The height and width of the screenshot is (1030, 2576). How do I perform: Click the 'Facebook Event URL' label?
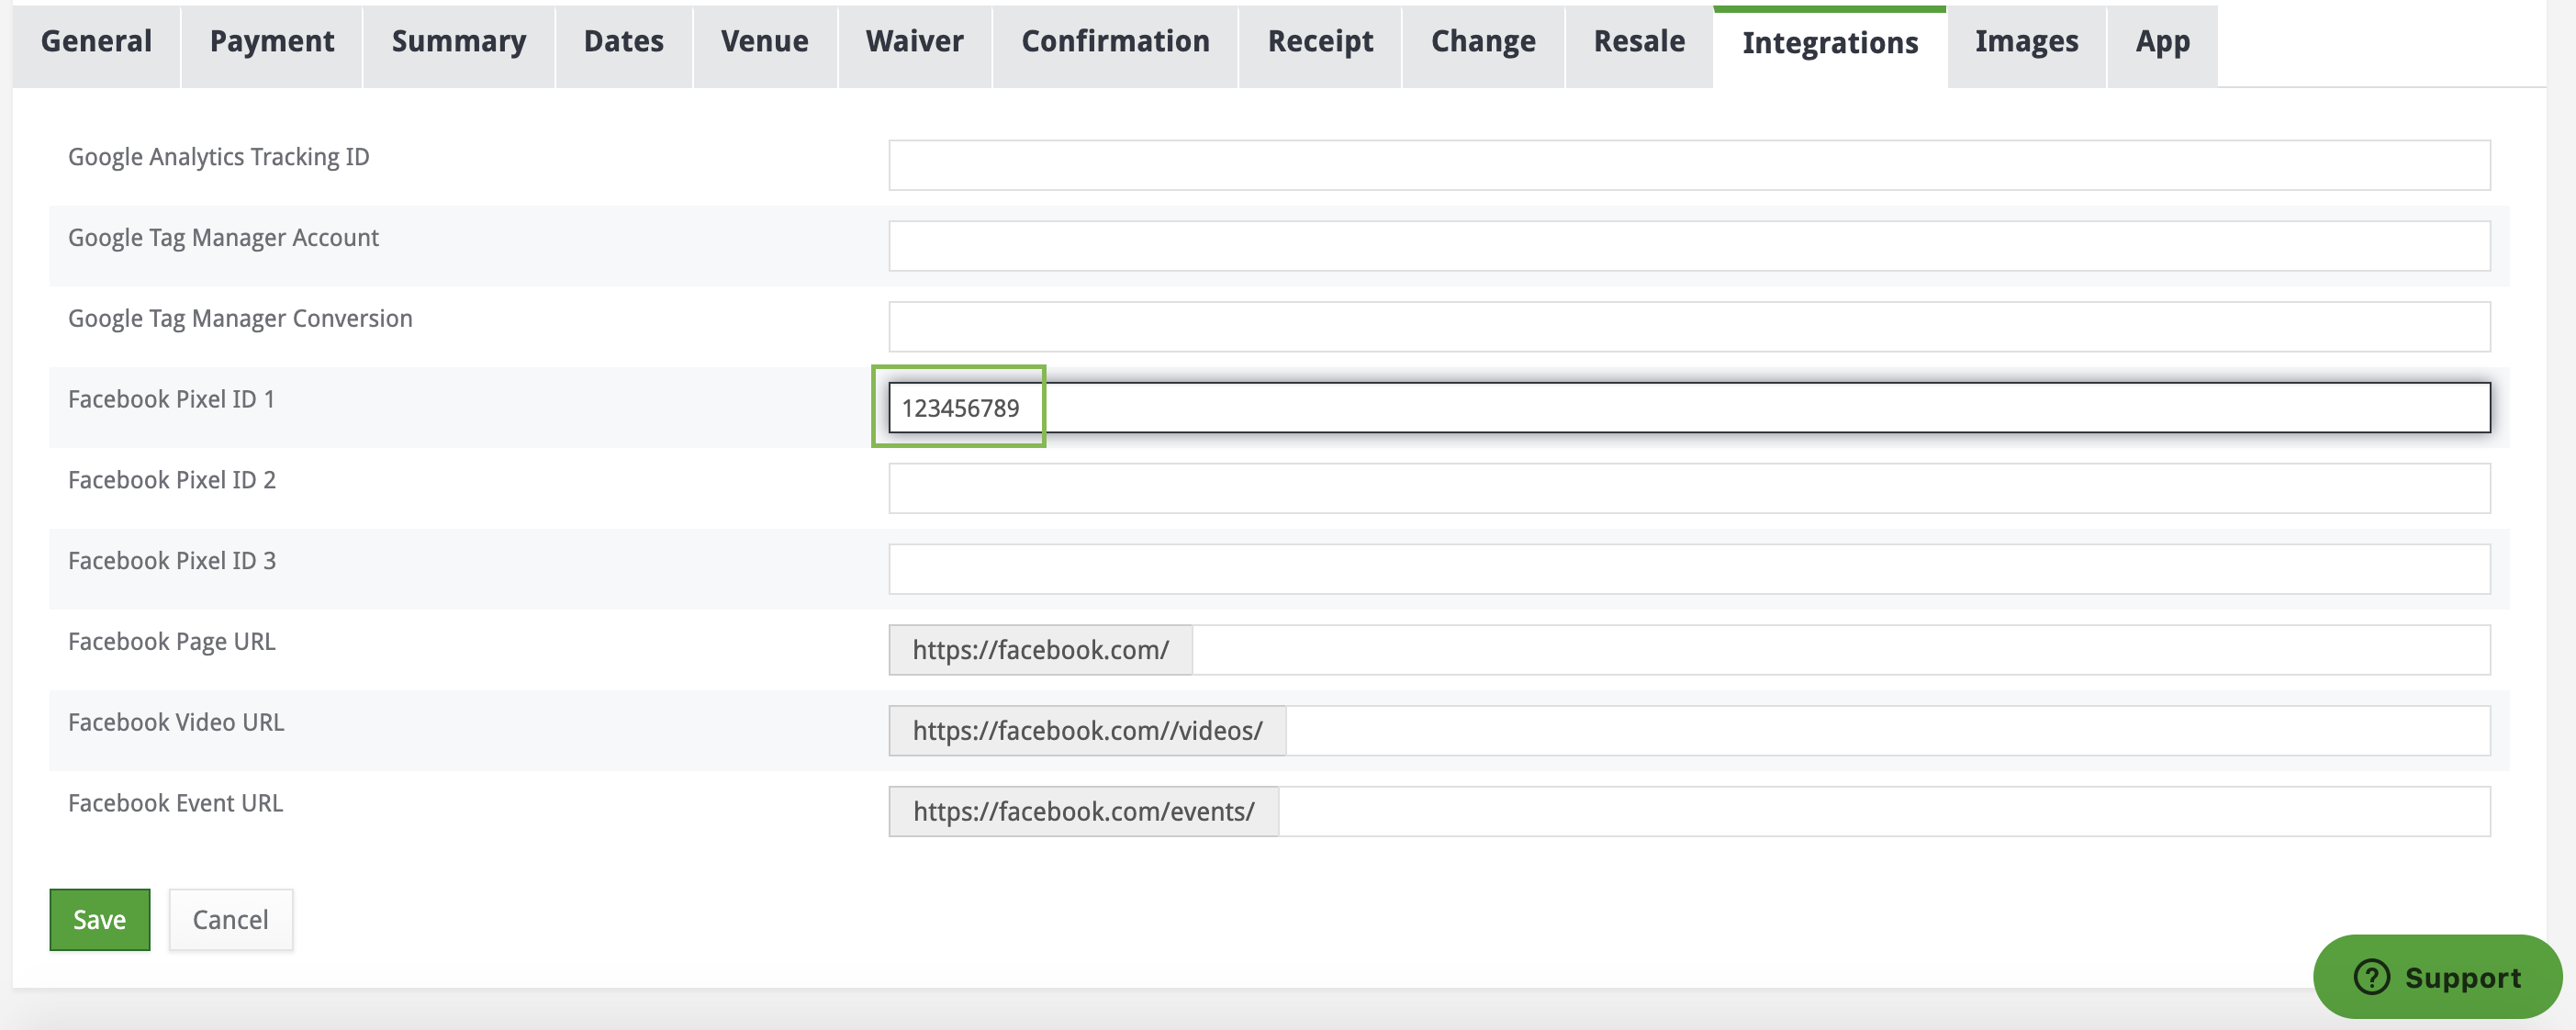click(175, 804)
